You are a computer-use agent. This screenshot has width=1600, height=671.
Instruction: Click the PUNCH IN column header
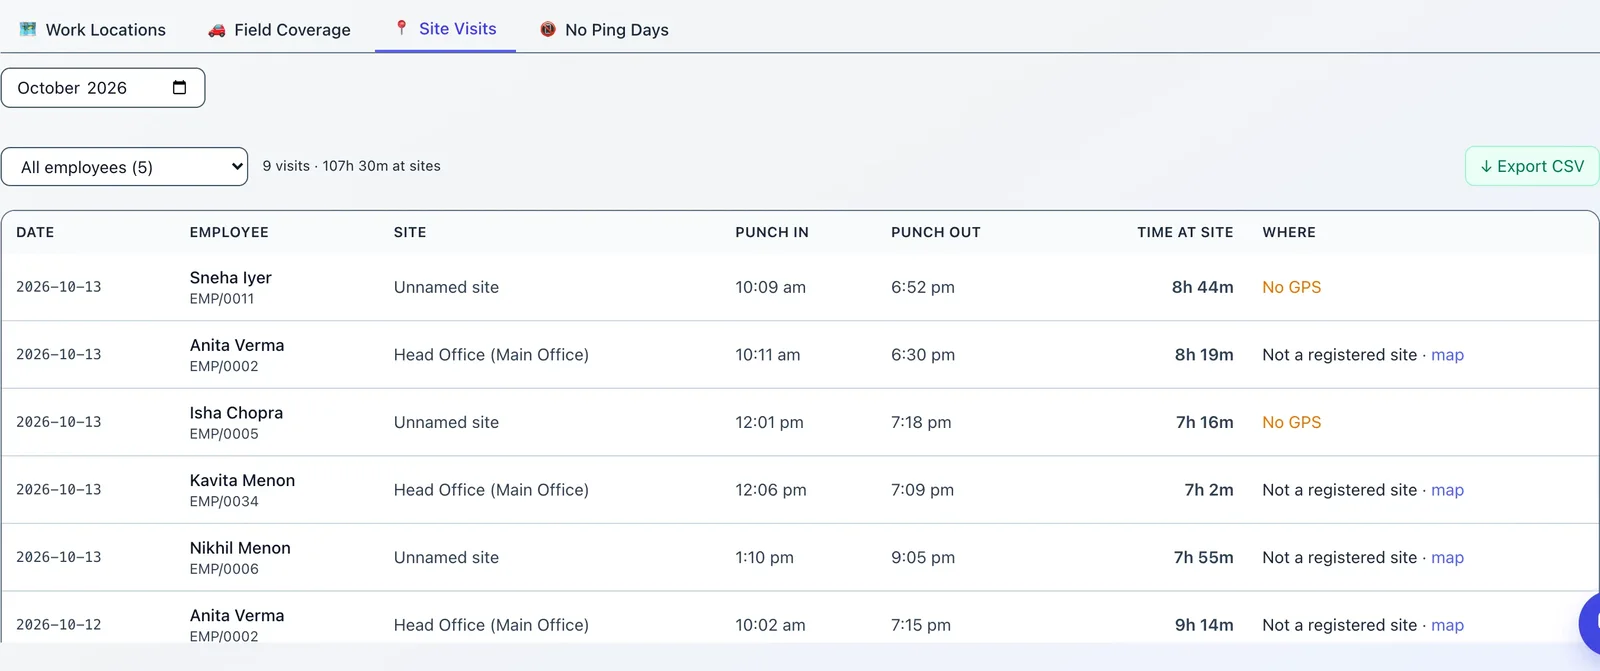772,232
